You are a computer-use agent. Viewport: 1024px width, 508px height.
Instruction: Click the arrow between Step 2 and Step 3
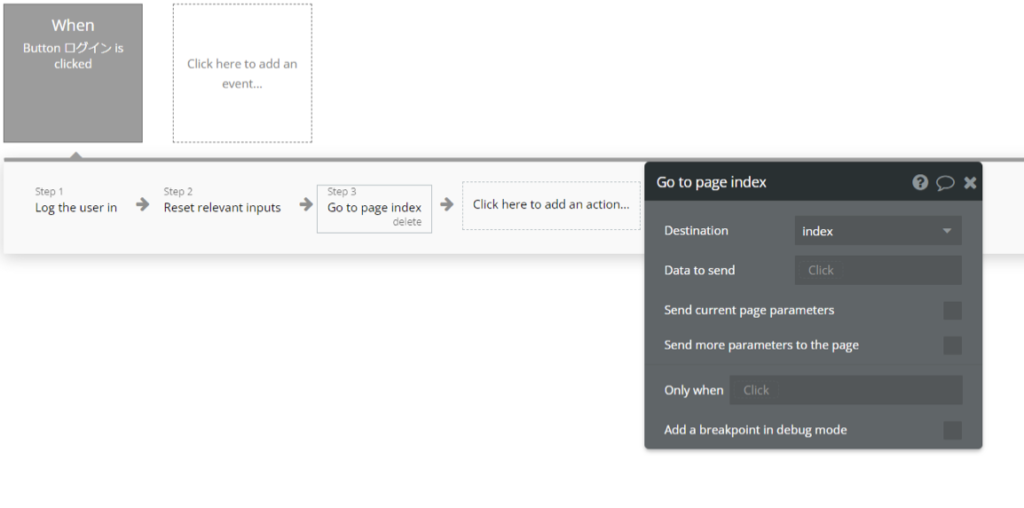pyautogui.click(x=305, y=204)
